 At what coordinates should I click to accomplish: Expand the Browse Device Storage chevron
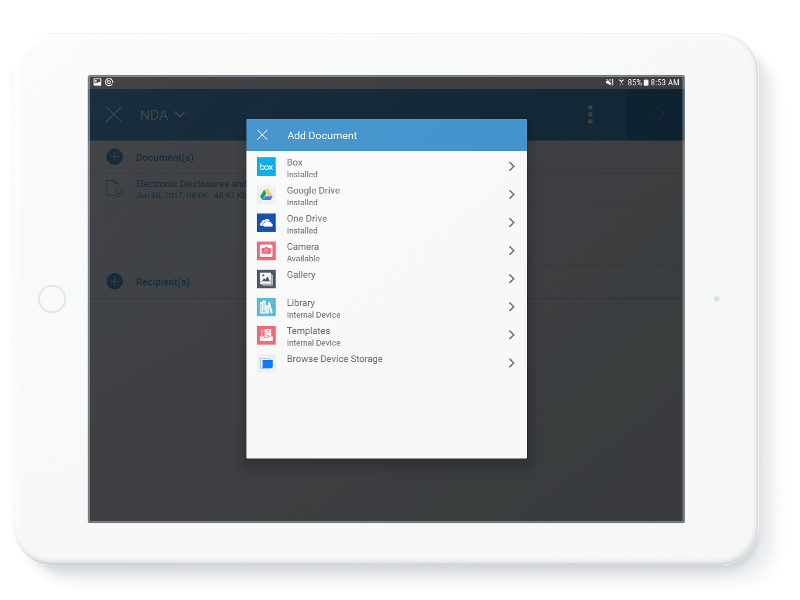point(512,363)
